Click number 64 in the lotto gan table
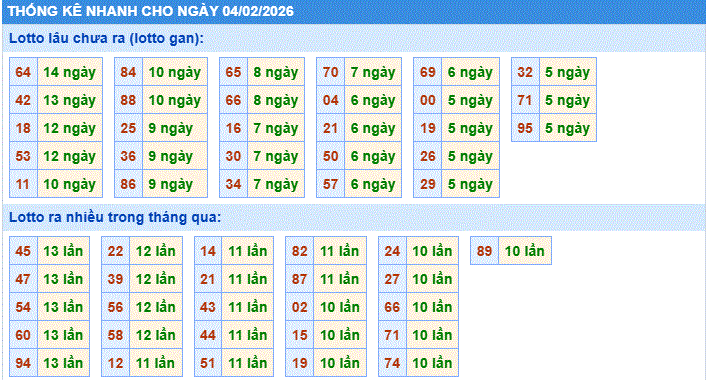Screen dimensions: 706x380 pos(23,72)
